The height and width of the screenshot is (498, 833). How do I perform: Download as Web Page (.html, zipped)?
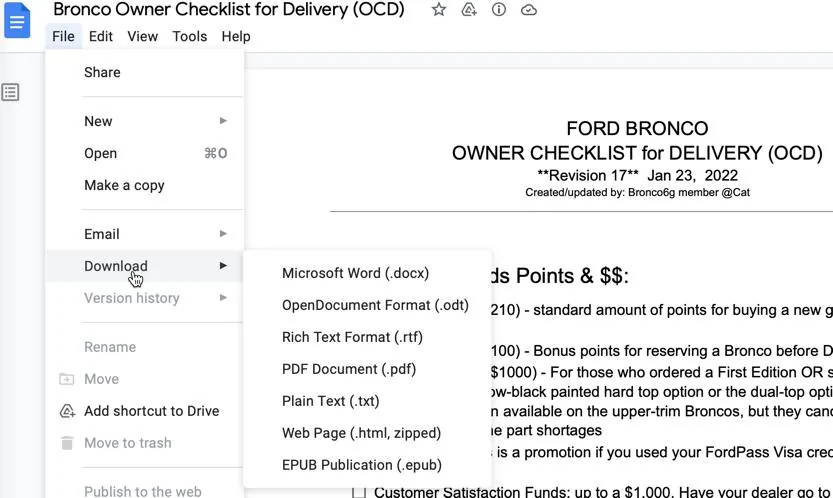pyautogui.click(x=367, y=433)
